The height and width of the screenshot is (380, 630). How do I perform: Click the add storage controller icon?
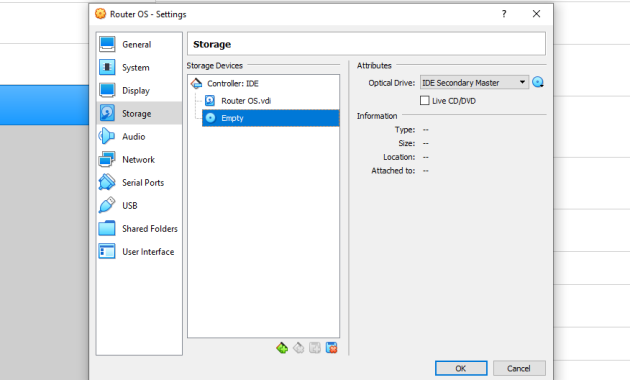pos(282,348)
